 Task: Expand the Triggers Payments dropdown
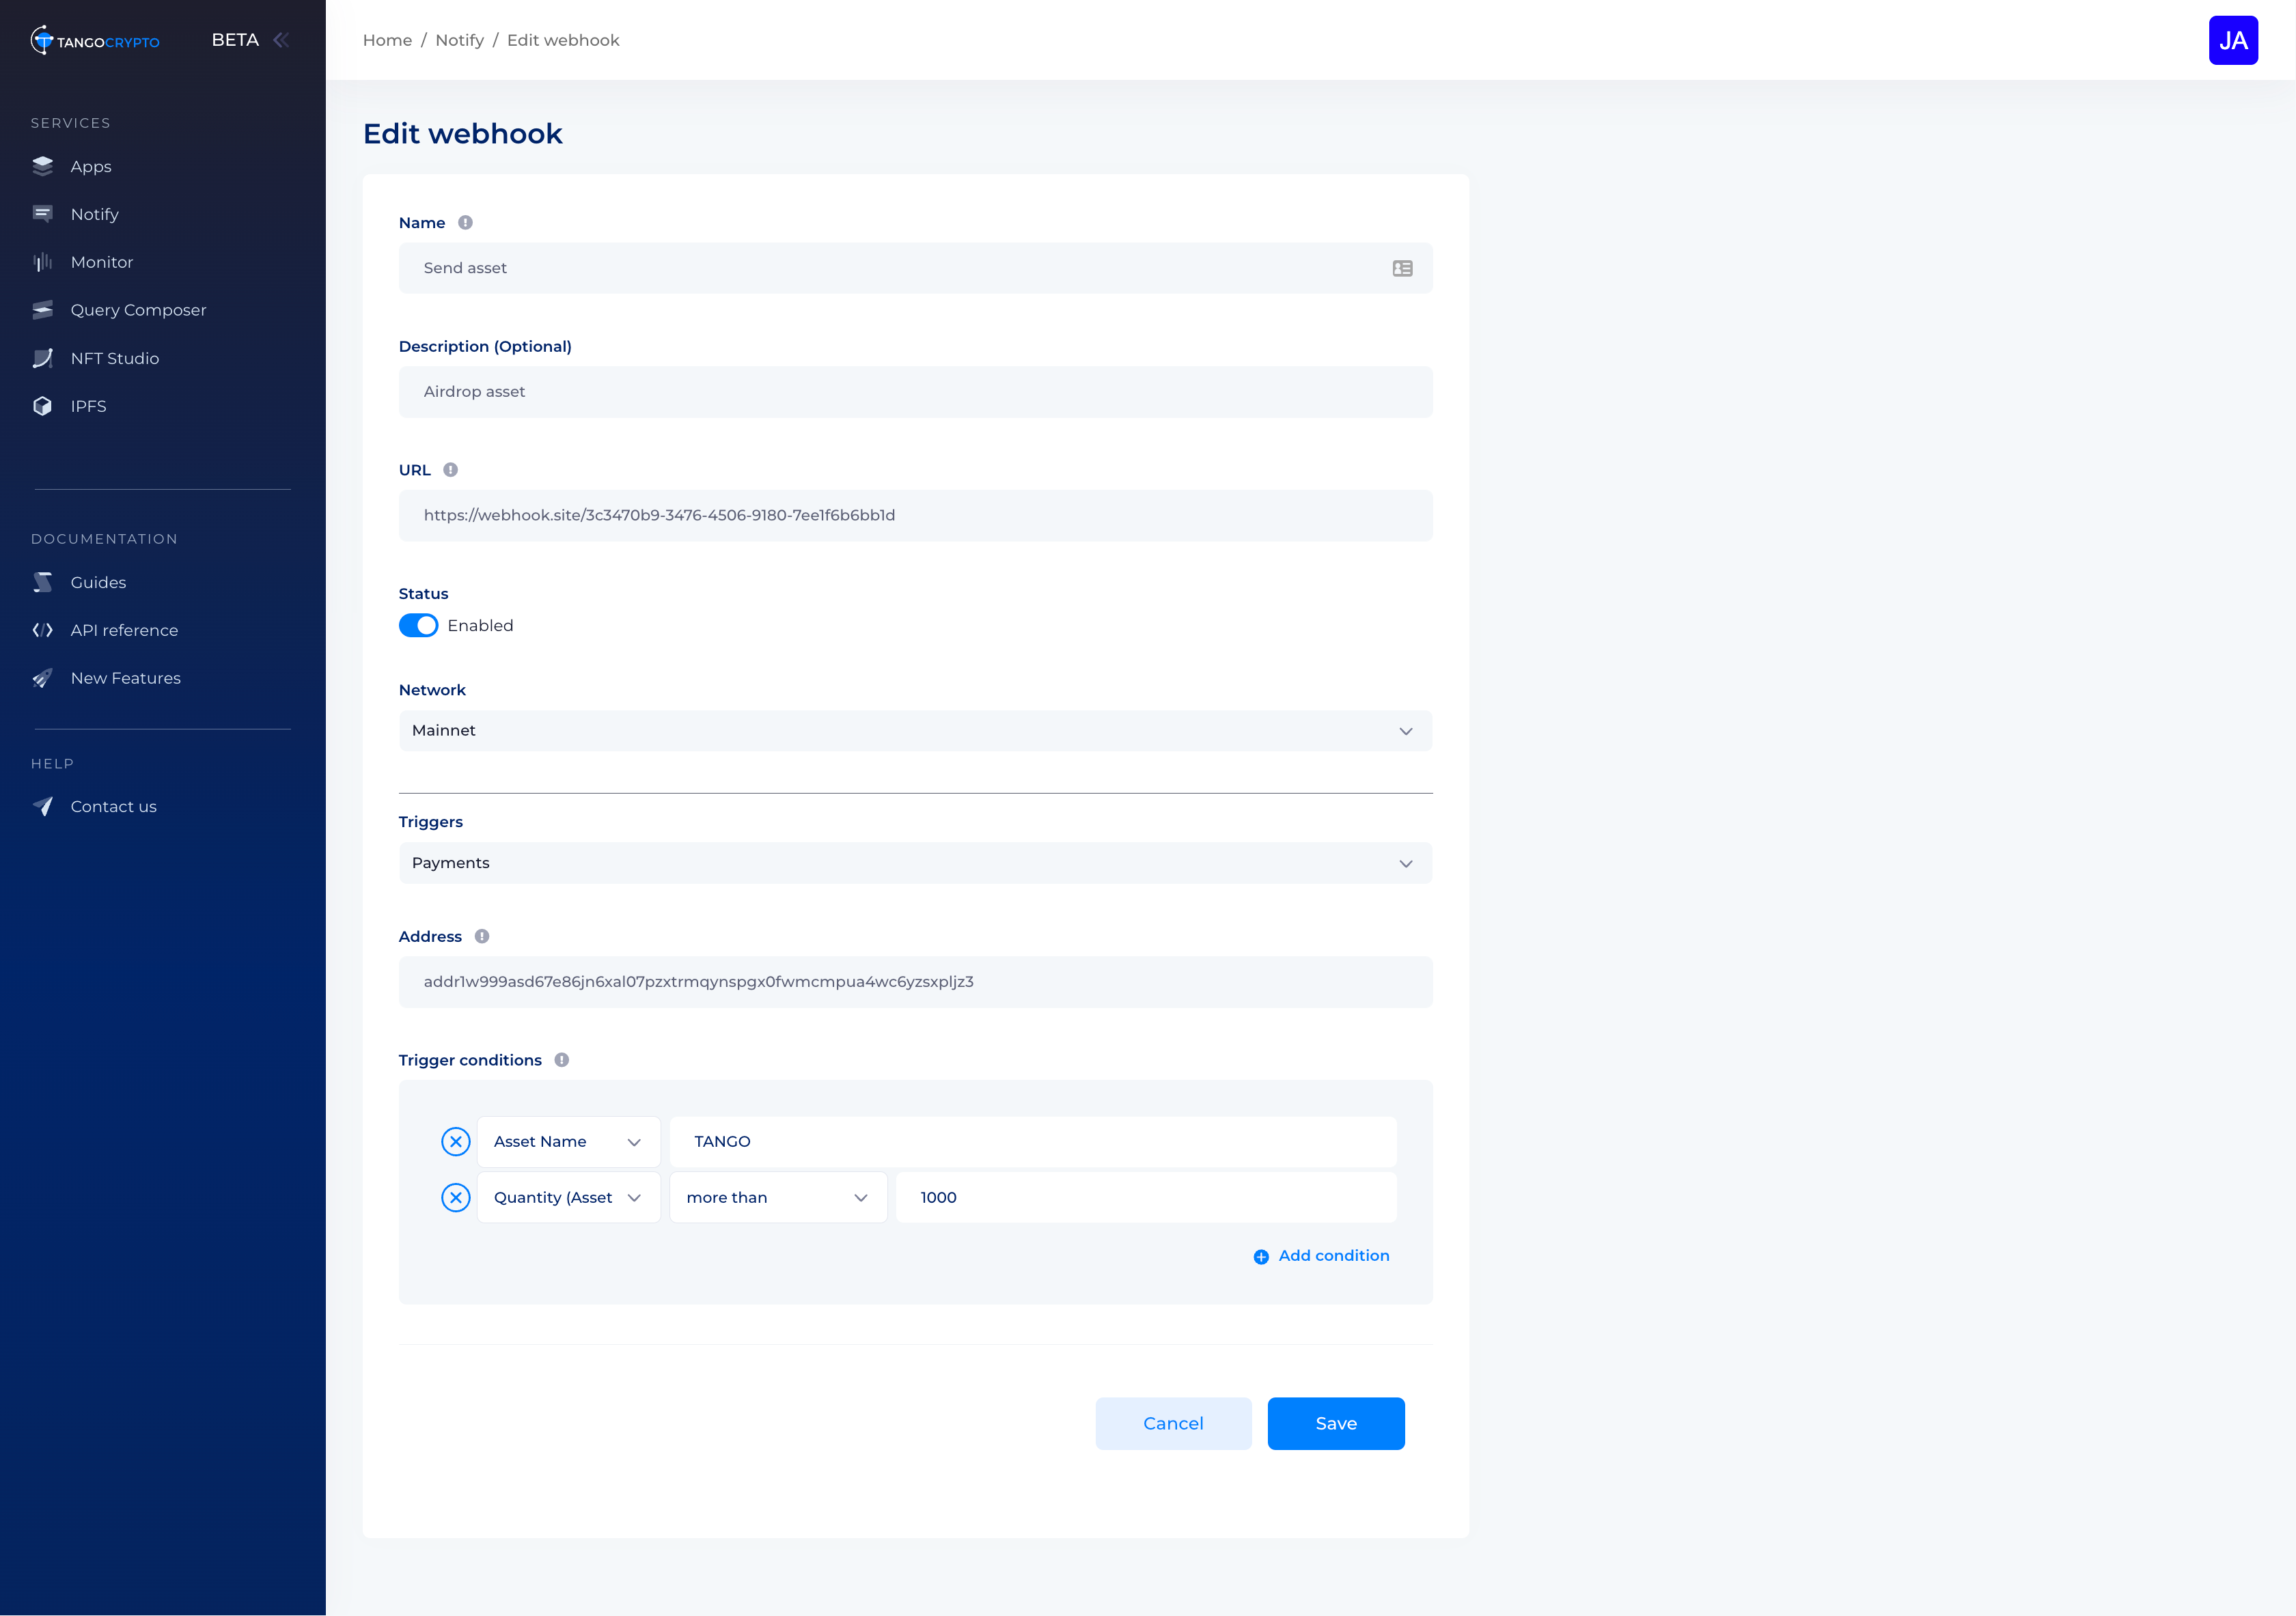click(x=914, y=863)
